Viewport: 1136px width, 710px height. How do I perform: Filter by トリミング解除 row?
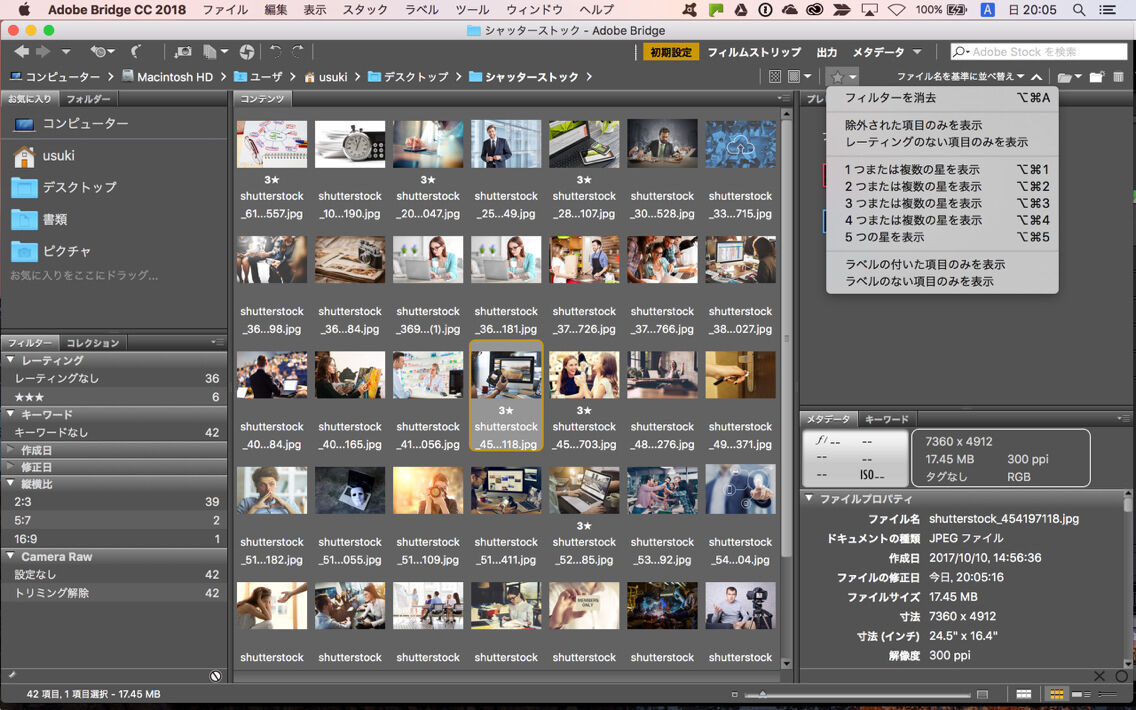click(114, 593)
